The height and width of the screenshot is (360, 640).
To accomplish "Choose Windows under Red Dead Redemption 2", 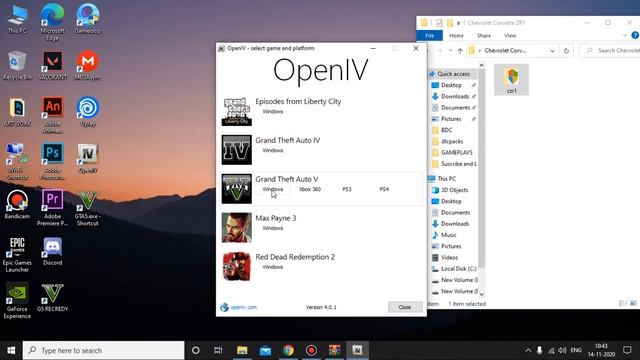I will click(x=273, y=267).
